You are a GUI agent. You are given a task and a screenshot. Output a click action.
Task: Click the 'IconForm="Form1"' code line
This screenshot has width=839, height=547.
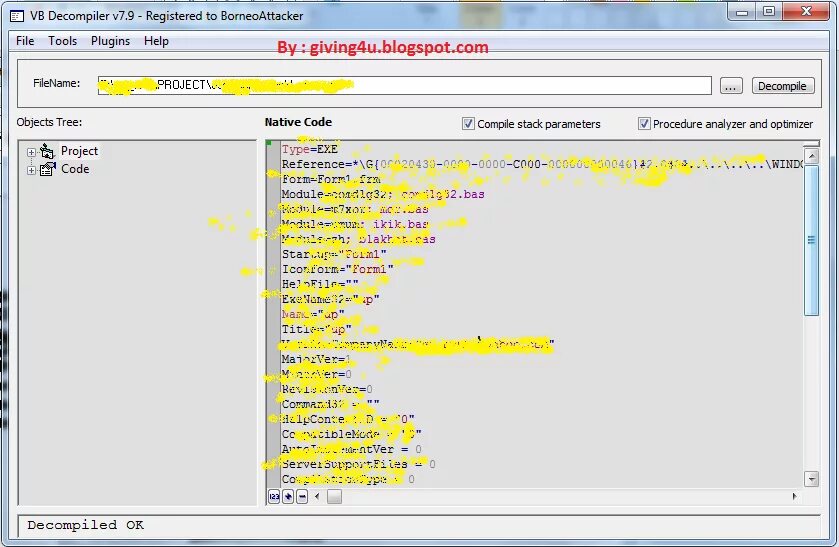click(338, 269)
